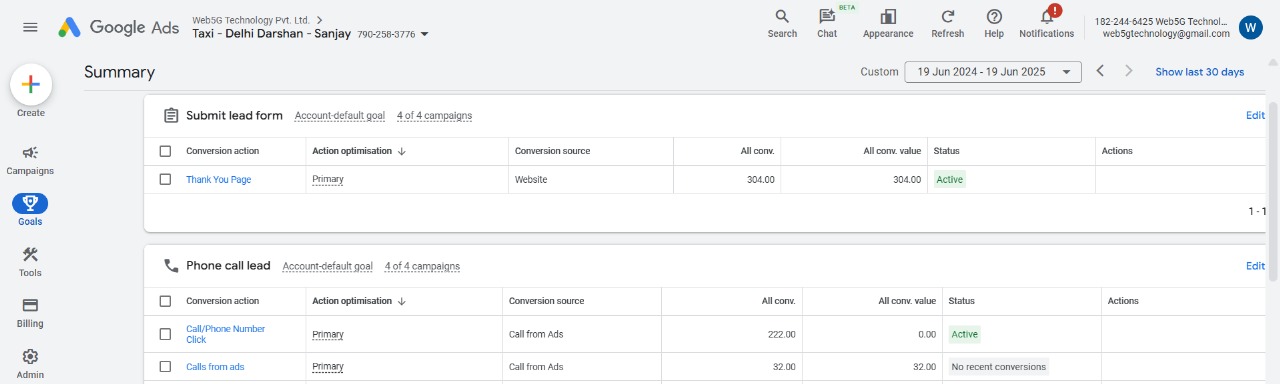Open the date range dropdown
Screen dimensions: 1280x384
(993, 72)
